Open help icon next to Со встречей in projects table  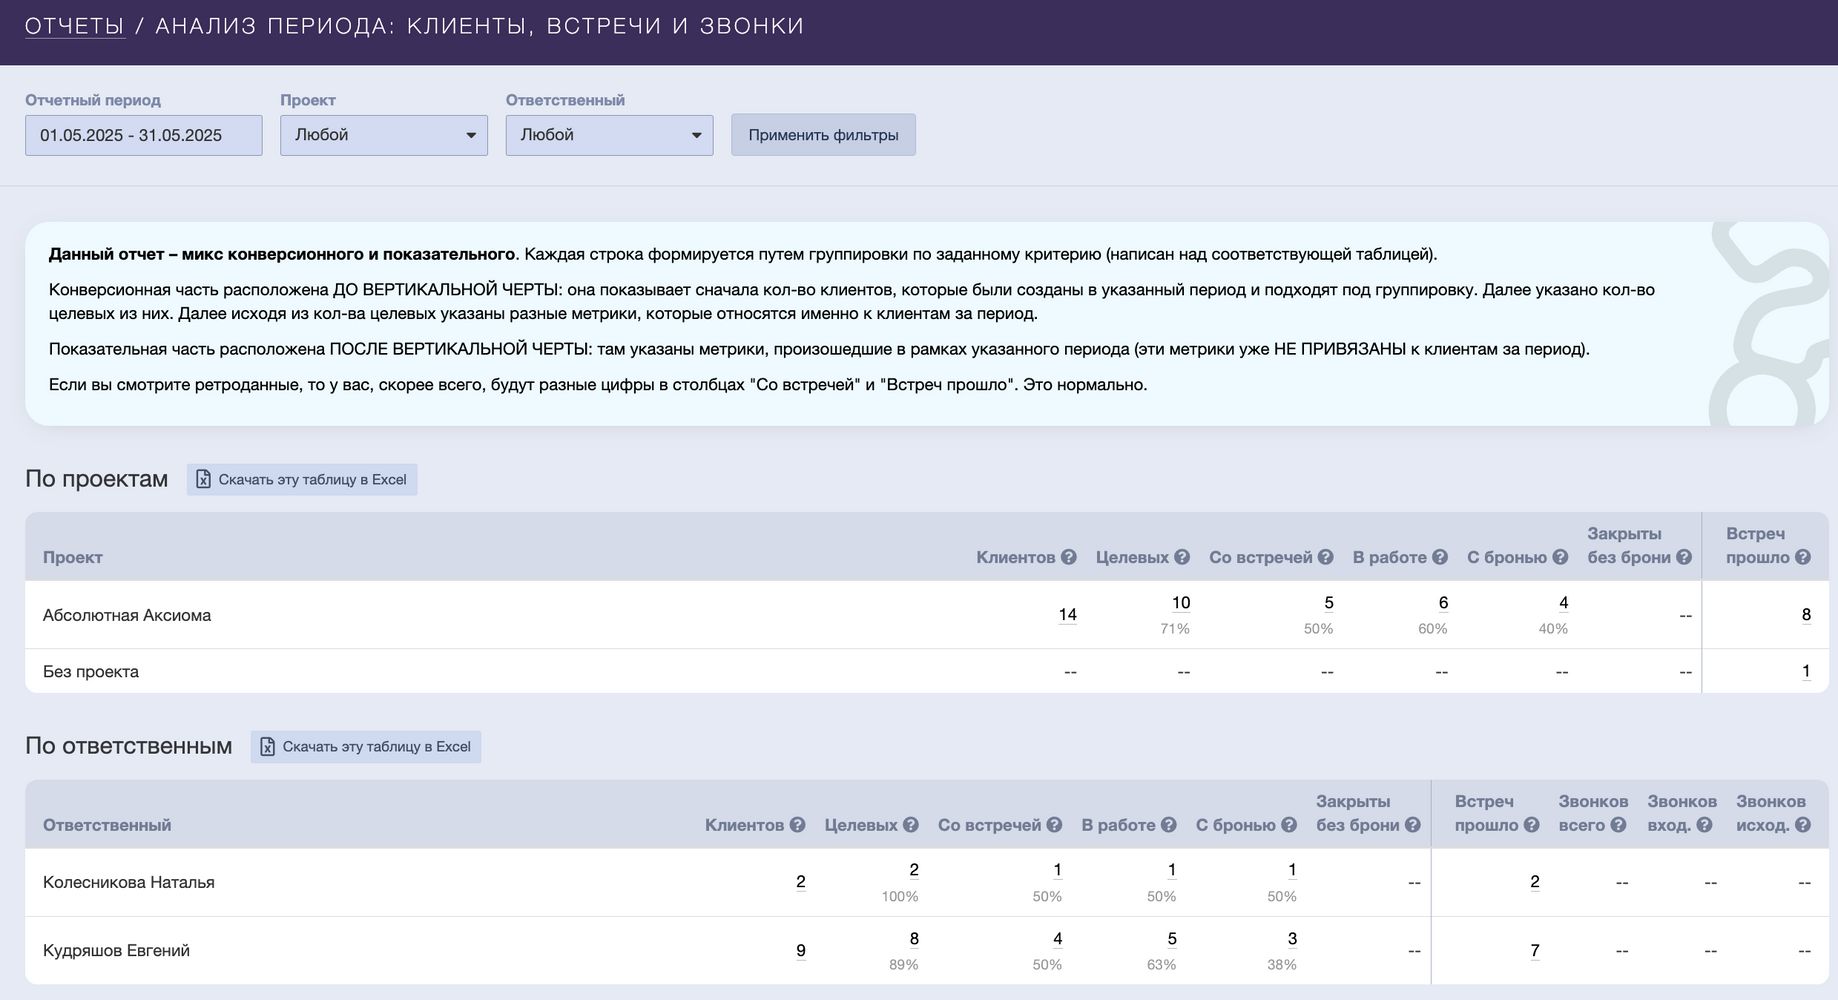[1326, 557]
